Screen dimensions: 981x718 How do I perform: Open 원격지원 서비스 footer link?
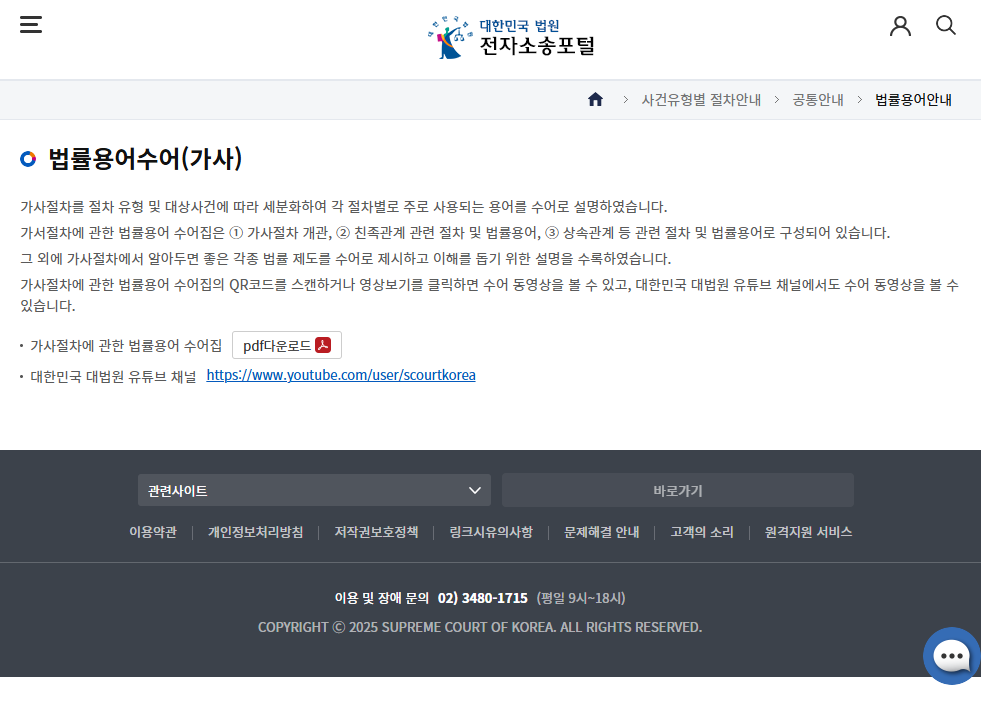coord(808,532)
